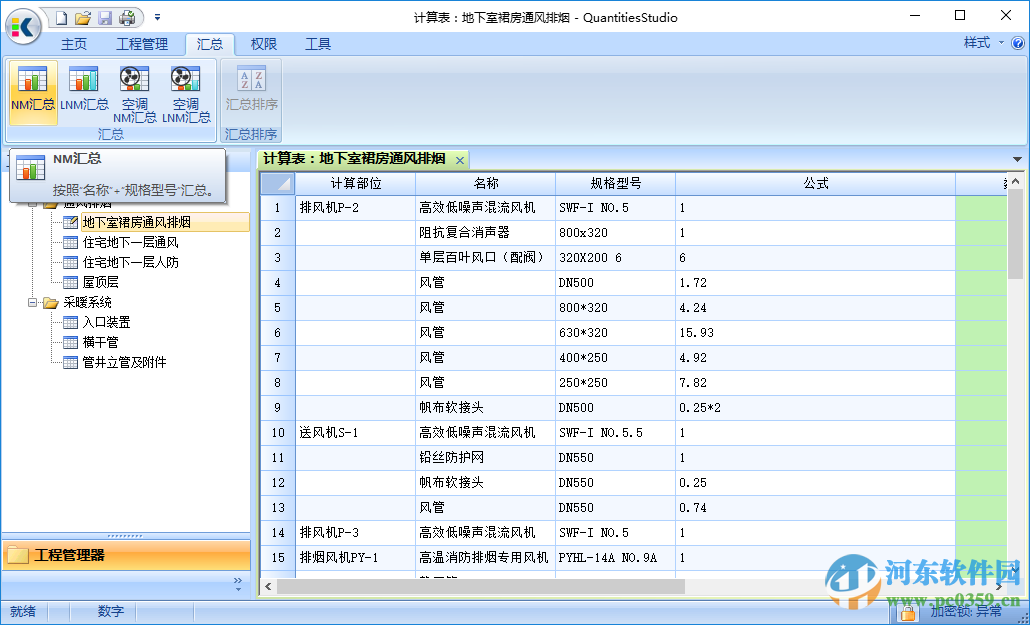Screen dimensions: 1030x625
Task: Click the 加密锁 lock icon in status bar
Action: point(907,610)
